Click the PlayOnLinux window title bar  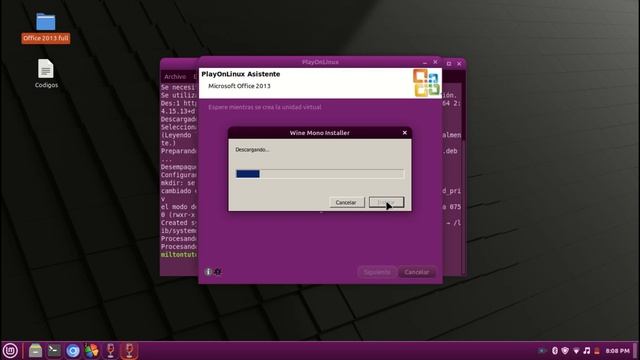point(320,62)
